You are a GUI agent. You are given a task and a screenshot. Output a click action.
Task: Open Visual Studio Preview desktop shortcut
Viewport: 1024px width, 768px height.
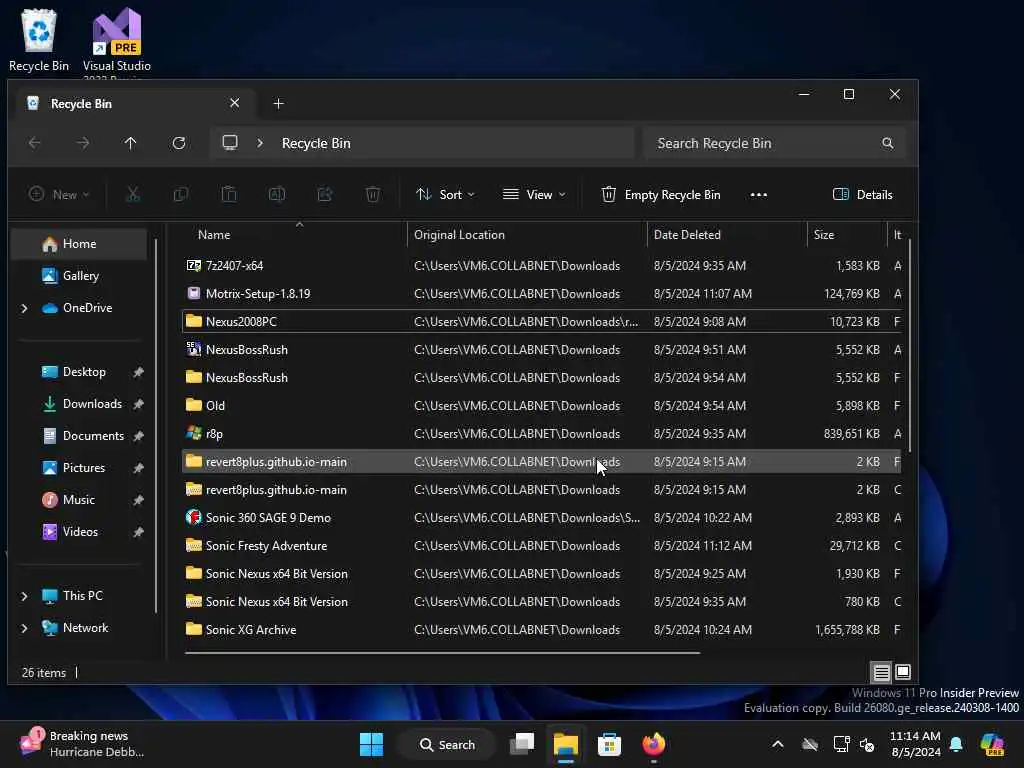pos(117,42)
